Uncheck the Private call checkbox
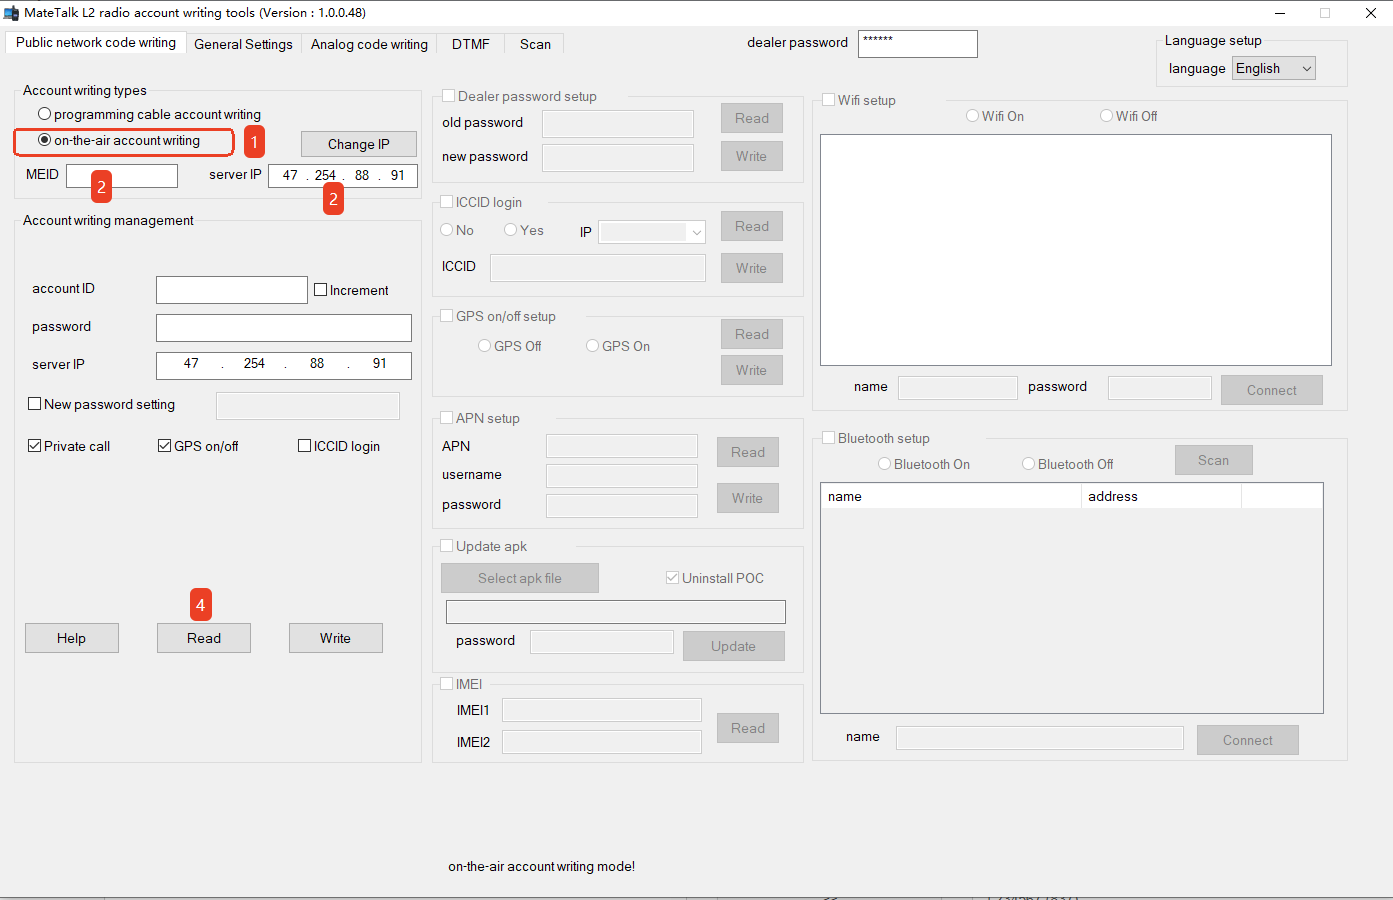The width and height of the screenshot is (1393, 900). coord(34,446)
